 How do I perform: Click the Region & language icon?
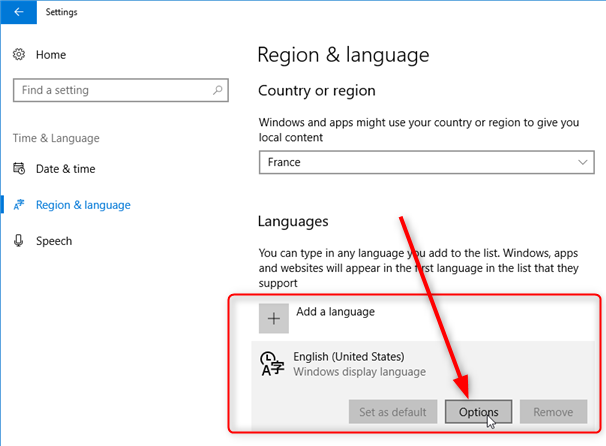[19, 204]
